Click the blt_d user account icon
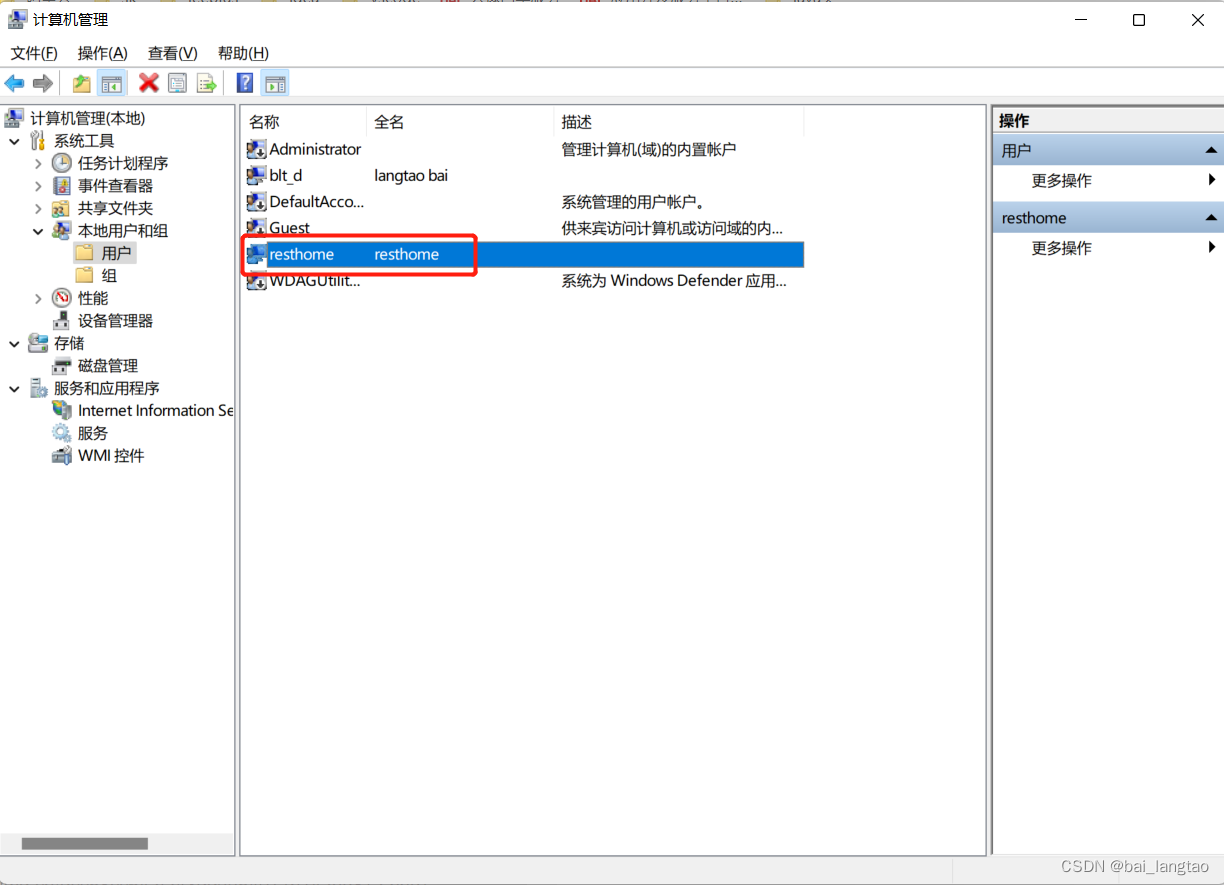This screenshot has width=1224, height=885. point(256,175)
